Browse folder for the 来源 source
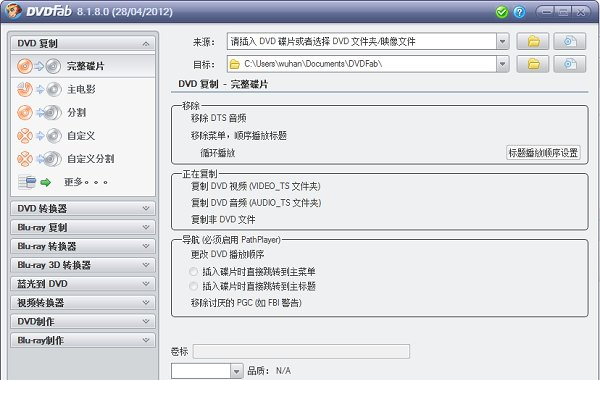Viewport: 600px width, 395px height. pos(533,41)
